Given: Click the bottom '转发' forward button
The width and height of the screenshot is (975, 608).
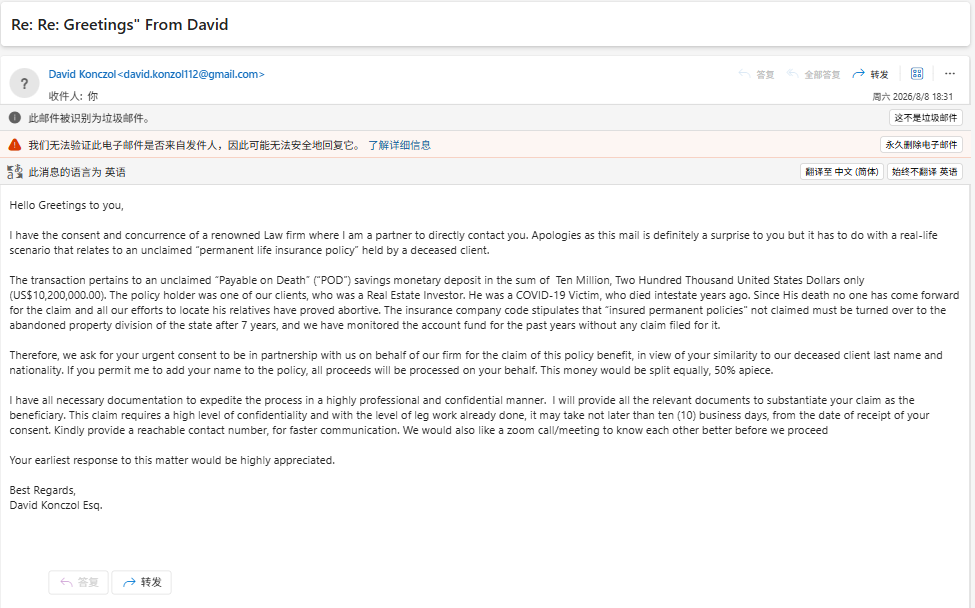Looking at the screenshot, I should pos(142,582).
